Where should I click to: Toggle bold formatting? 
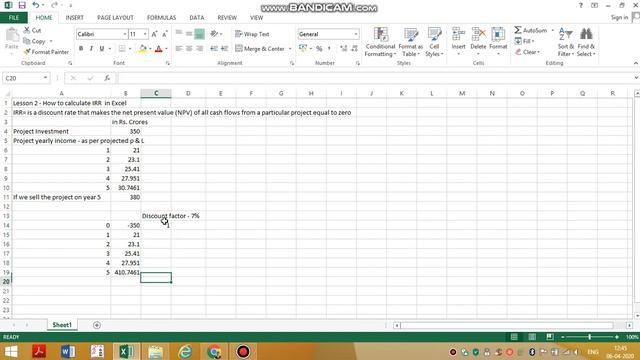[81, 49]
